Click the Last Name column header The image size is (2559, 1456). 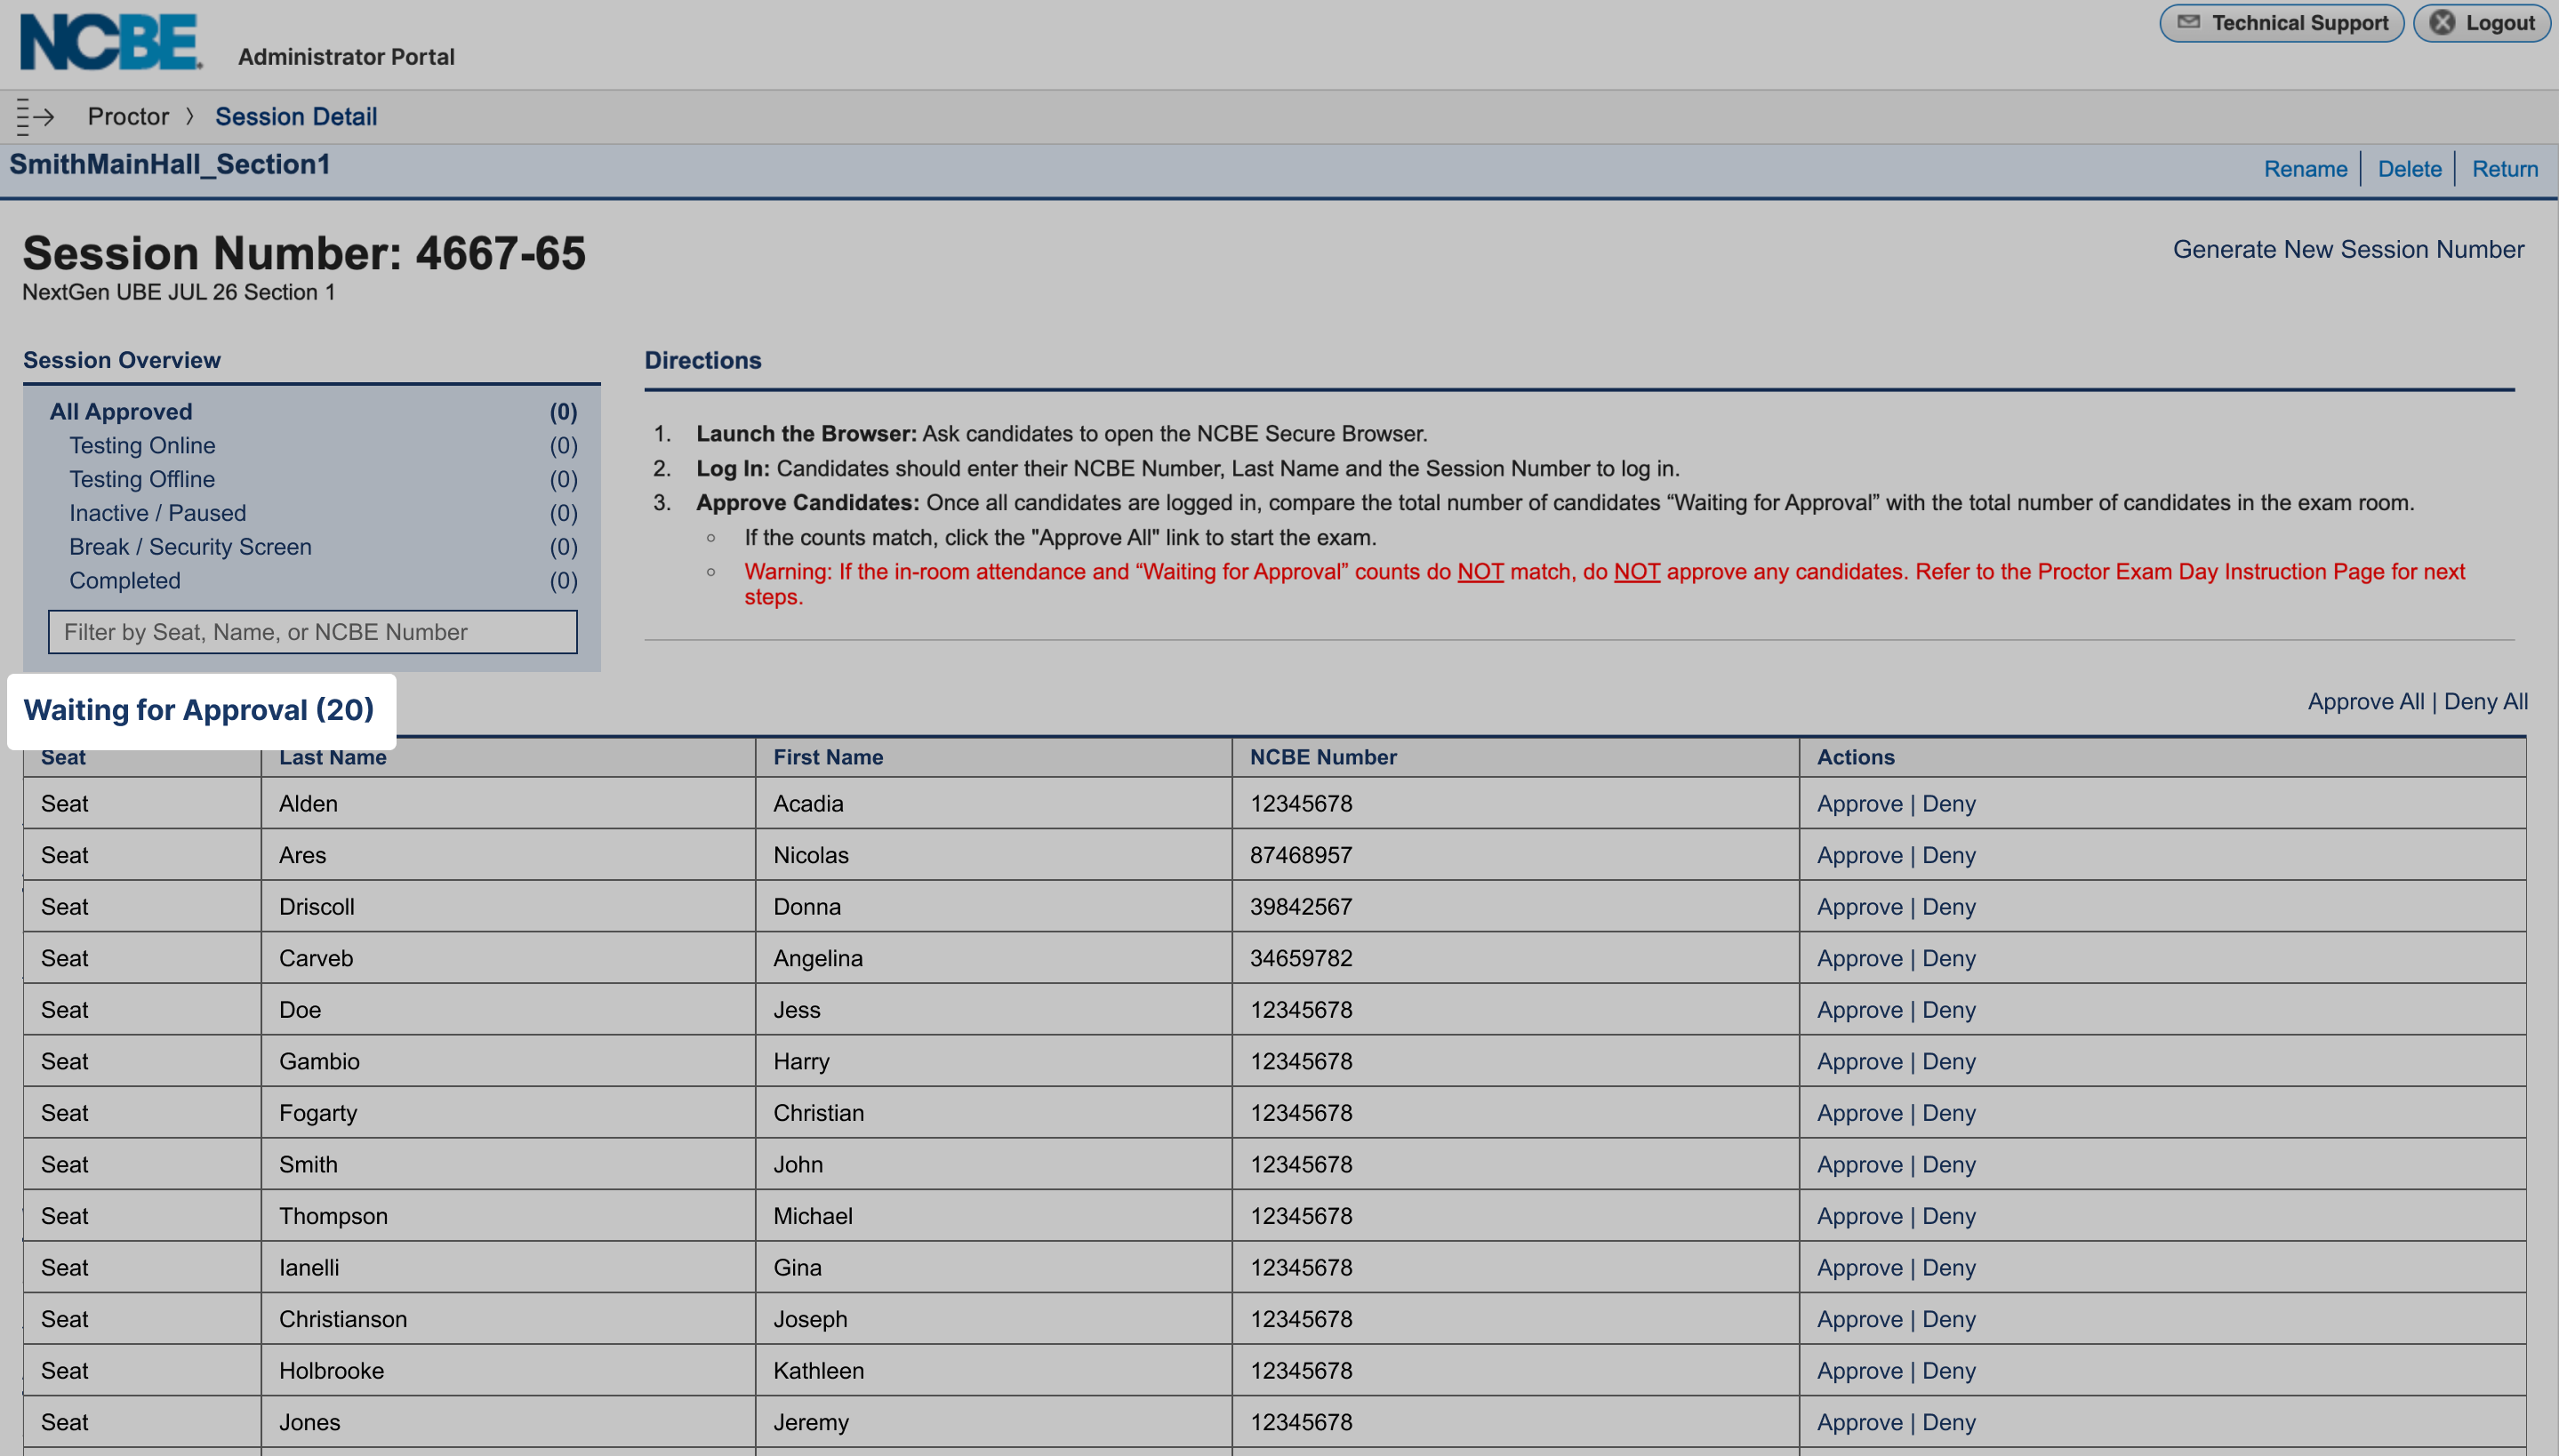333,758
